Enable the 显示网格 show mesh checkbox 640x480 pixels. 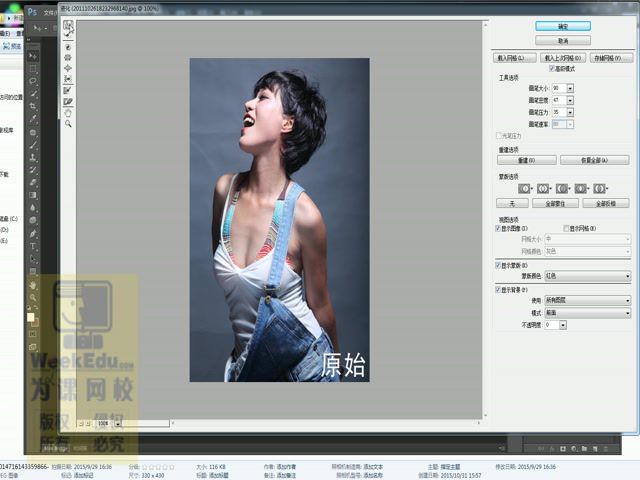point(566,228)
